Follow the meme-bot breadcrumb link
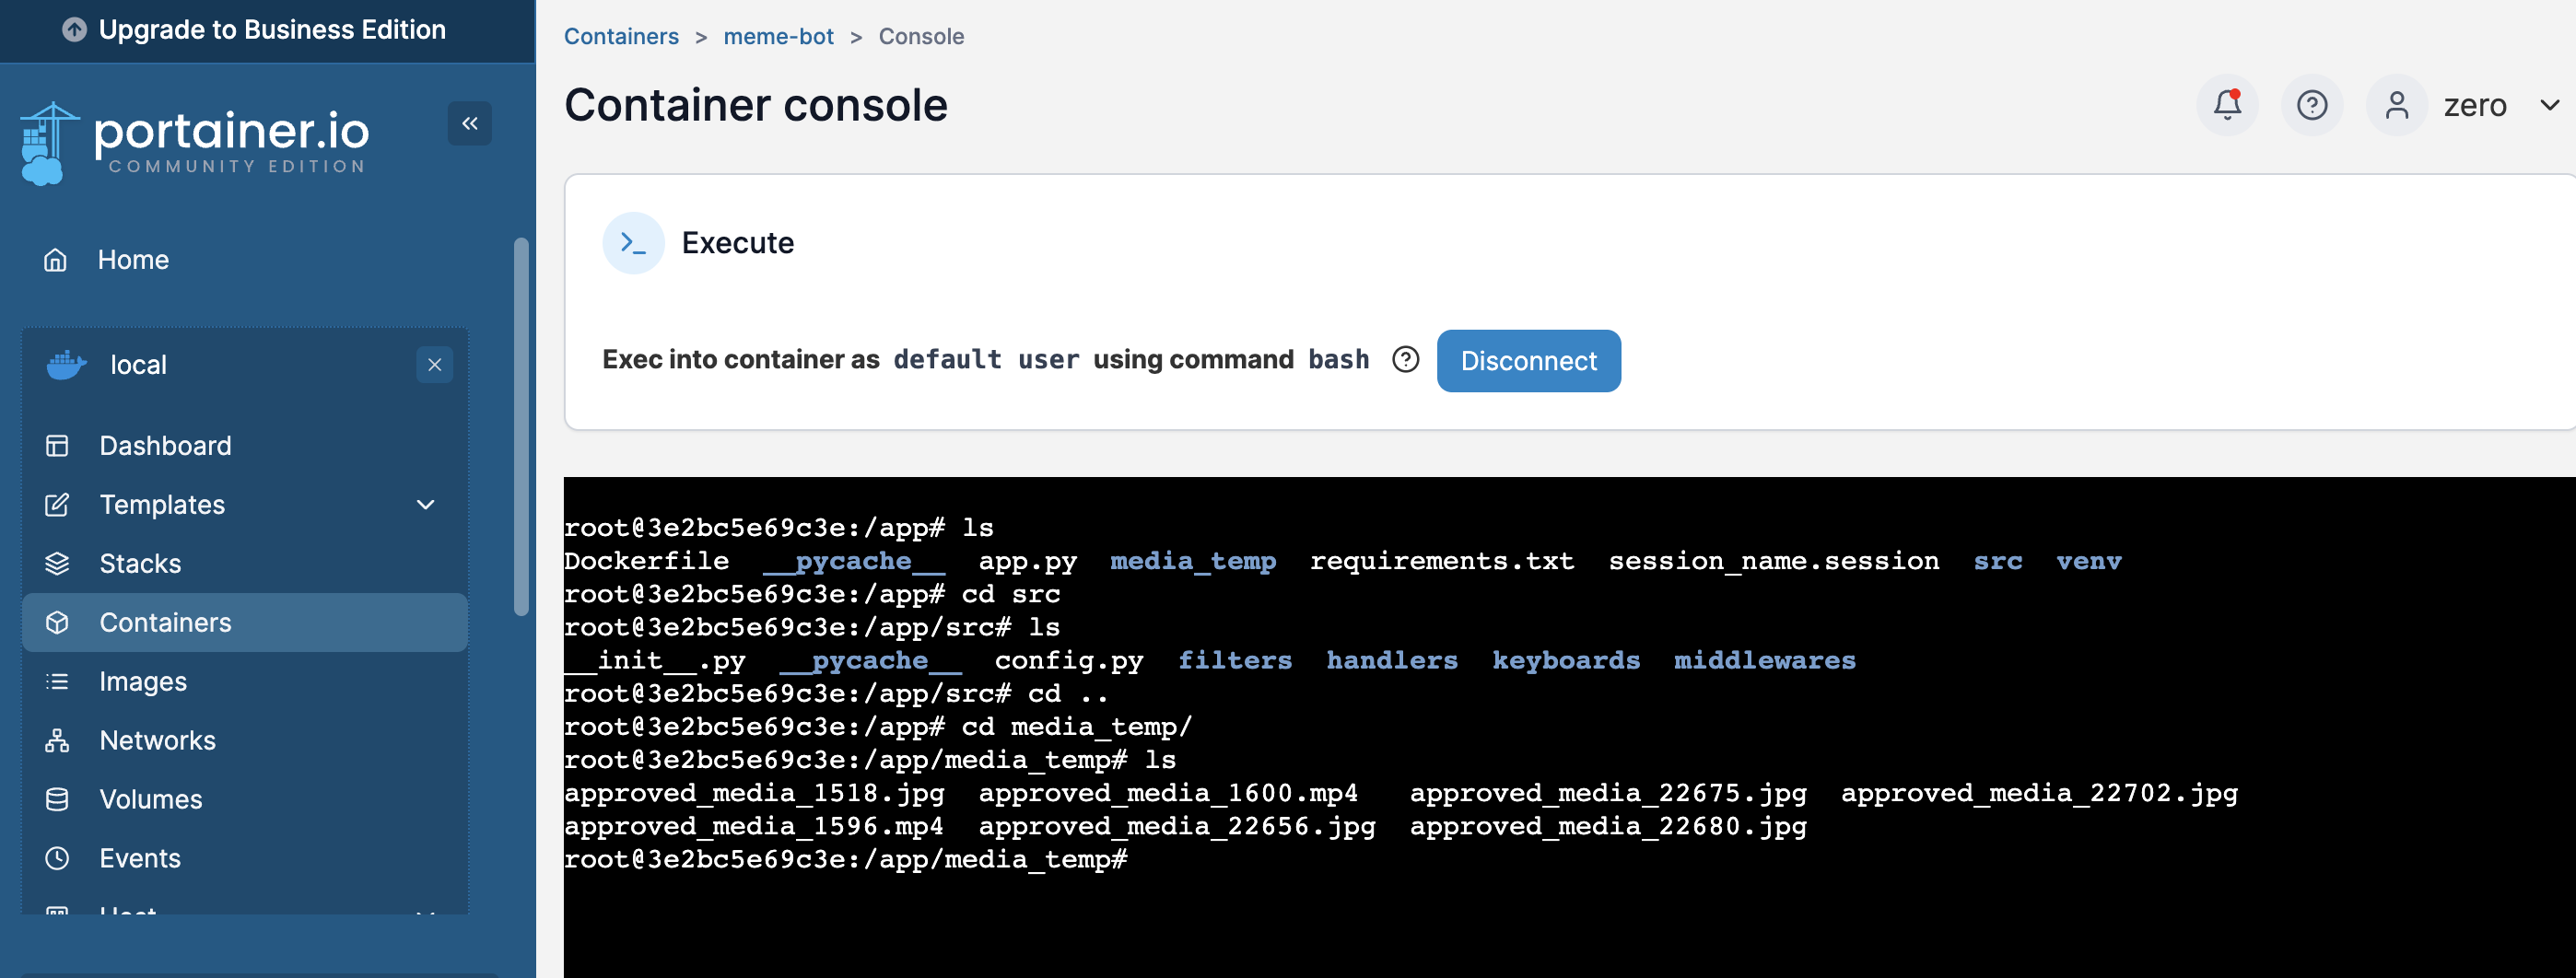The image size is (2576, 978). [x=778, y=37]
